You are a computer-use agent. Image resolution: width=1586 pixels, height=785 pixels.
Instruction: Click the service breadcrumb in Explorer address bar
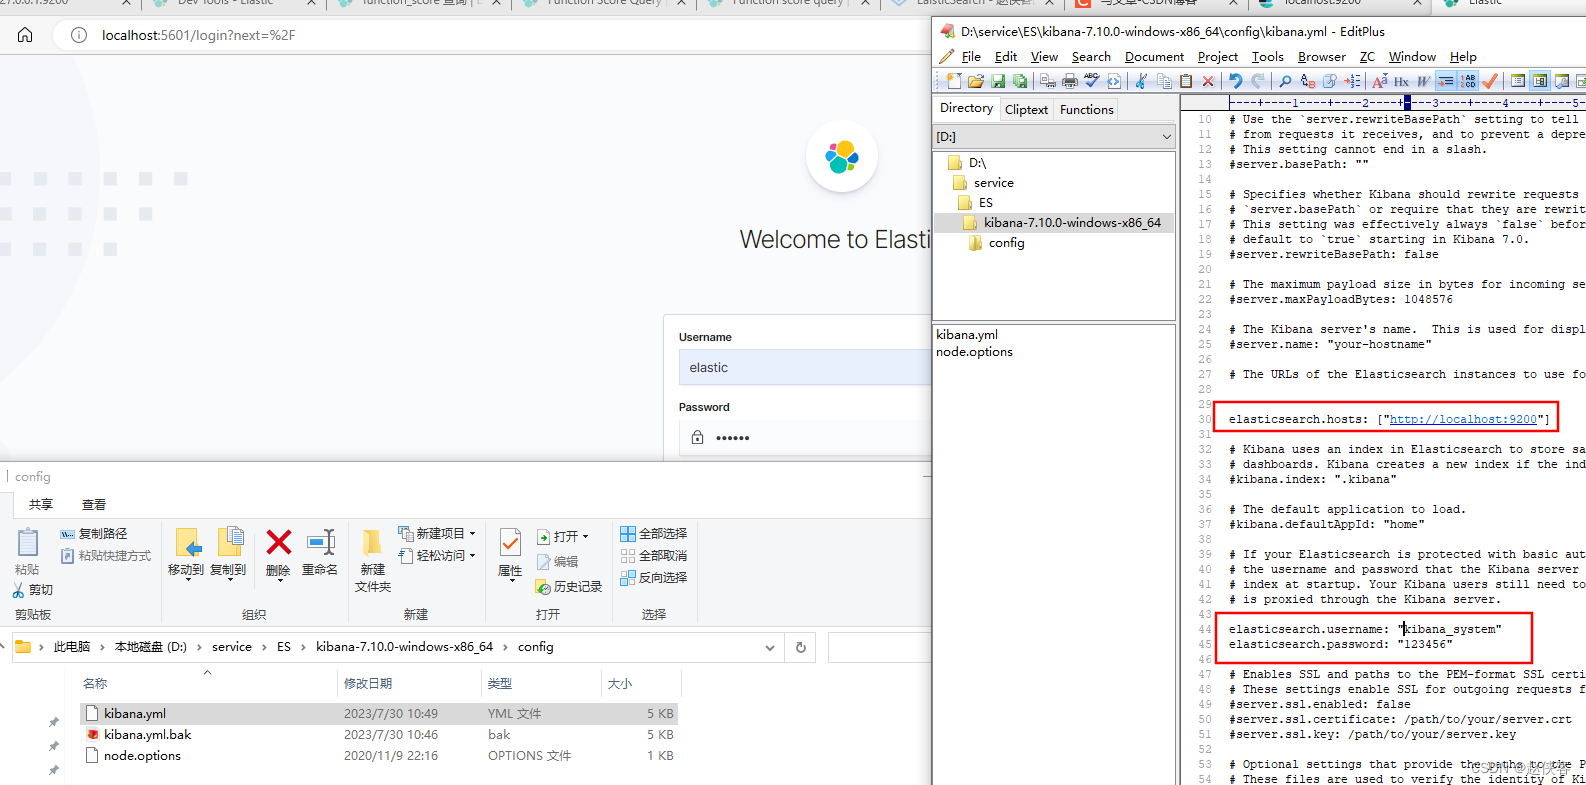click(x=232, y=647)
